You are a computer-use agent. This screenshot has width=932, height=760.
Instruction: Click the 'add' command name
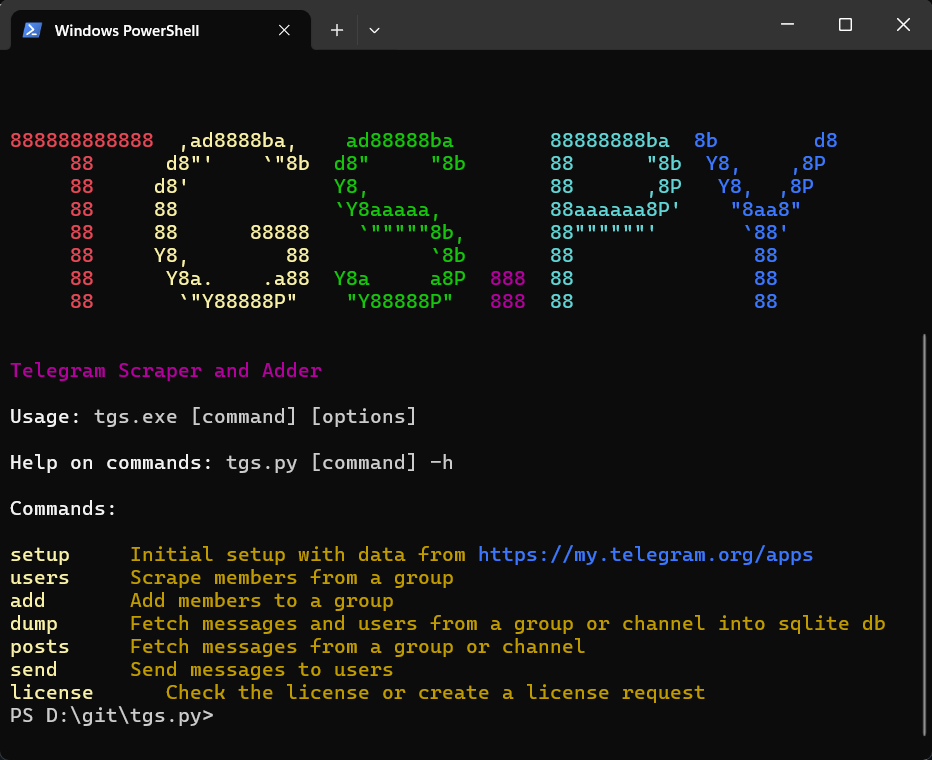28,601
